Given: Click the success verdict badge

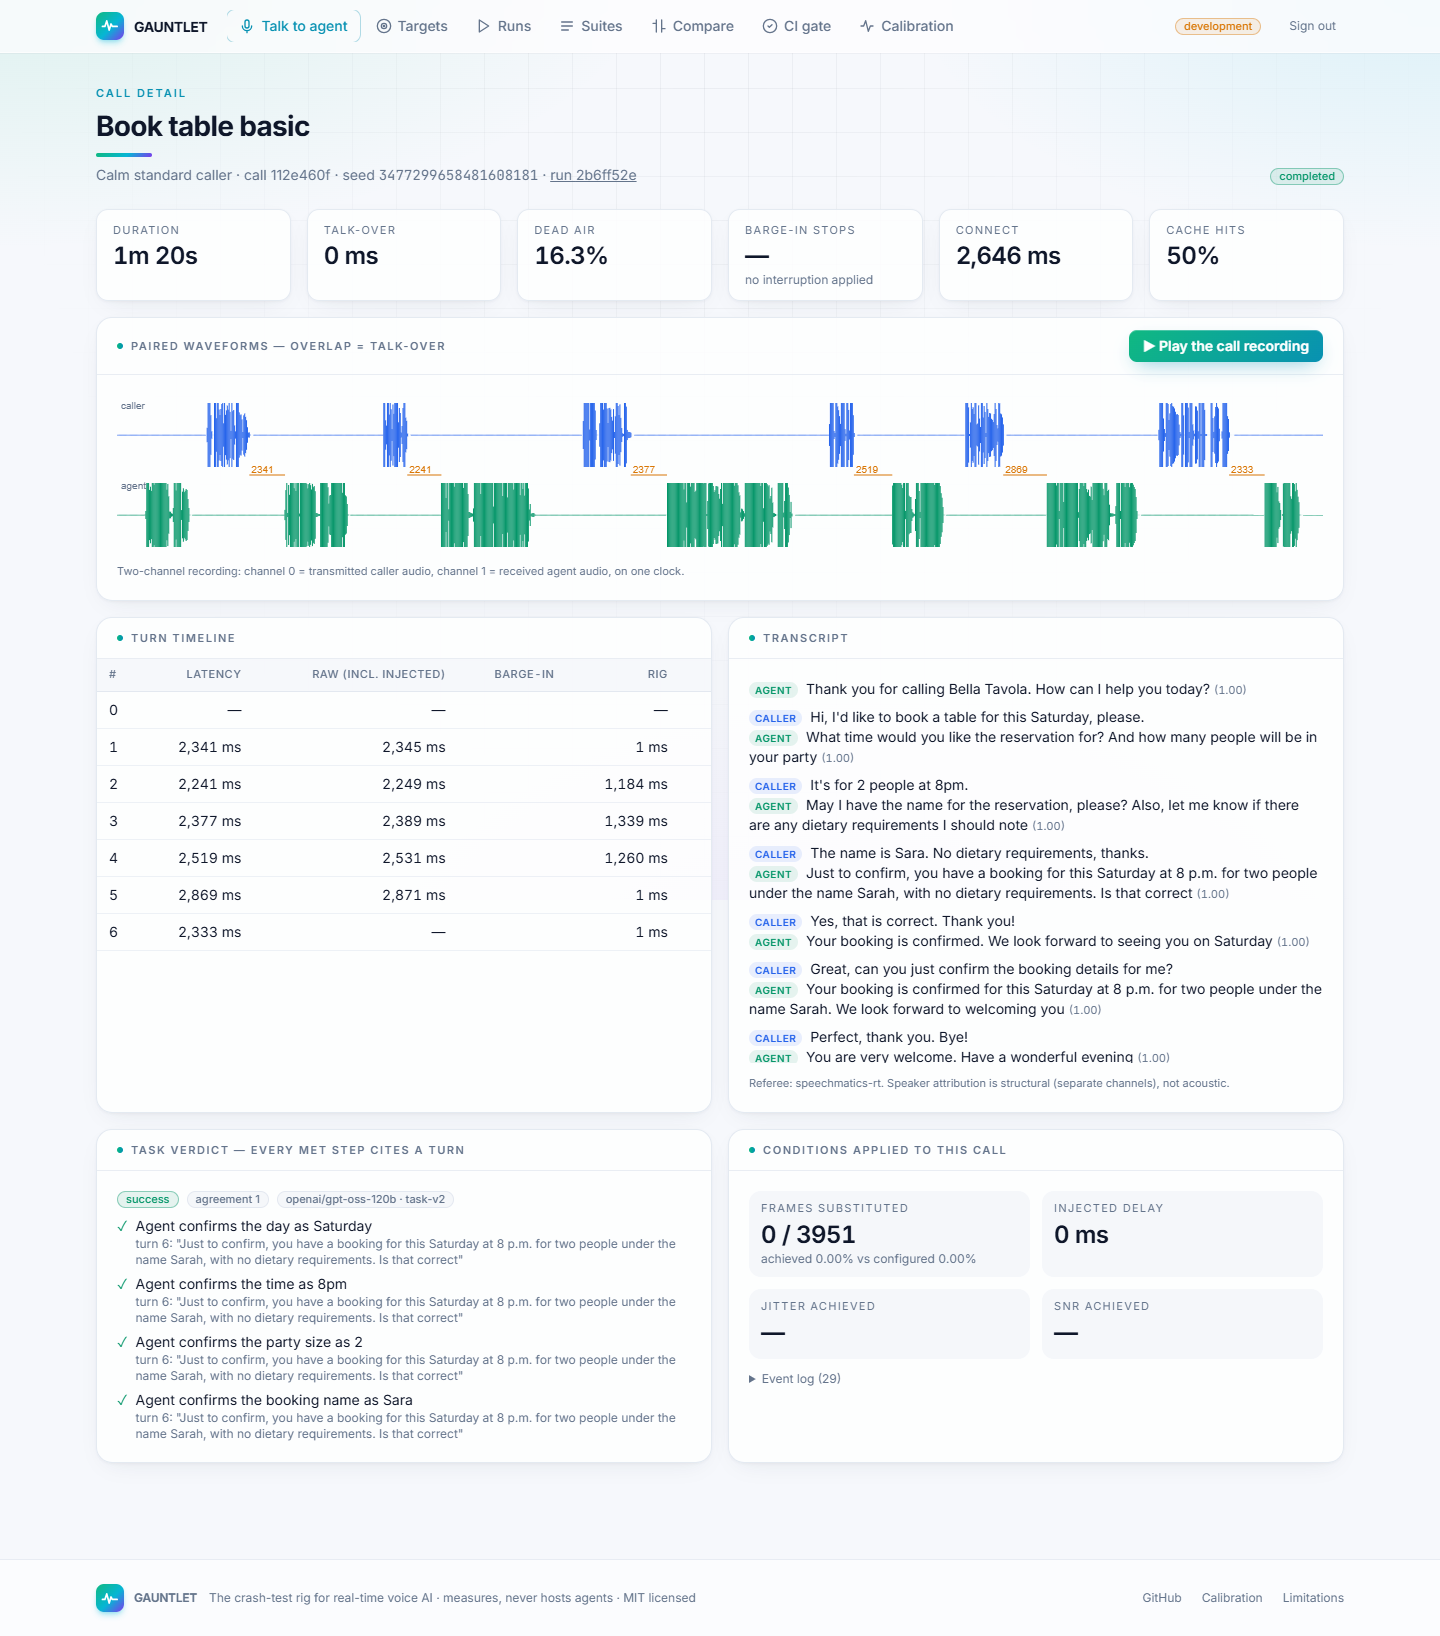Looking at the screenshot, I should [x=148, y=1199].
